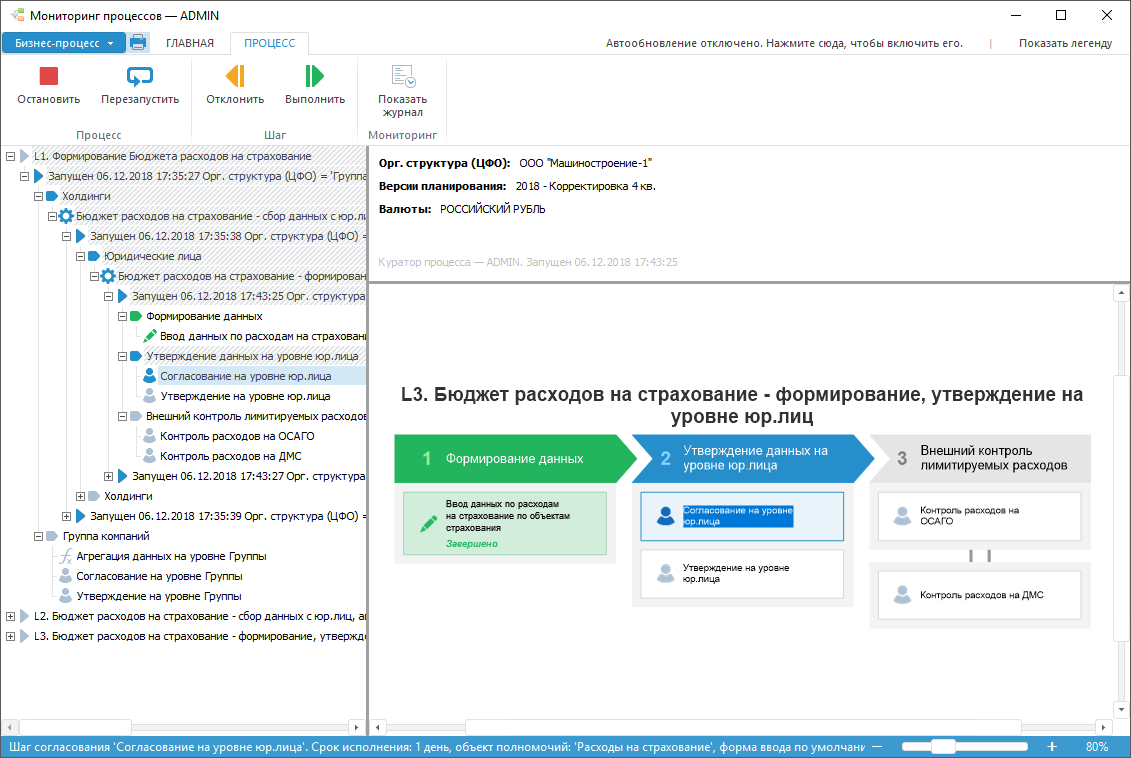
Task: Select step 1 Формирование данных header in diagram
Action: coord(514,458)
